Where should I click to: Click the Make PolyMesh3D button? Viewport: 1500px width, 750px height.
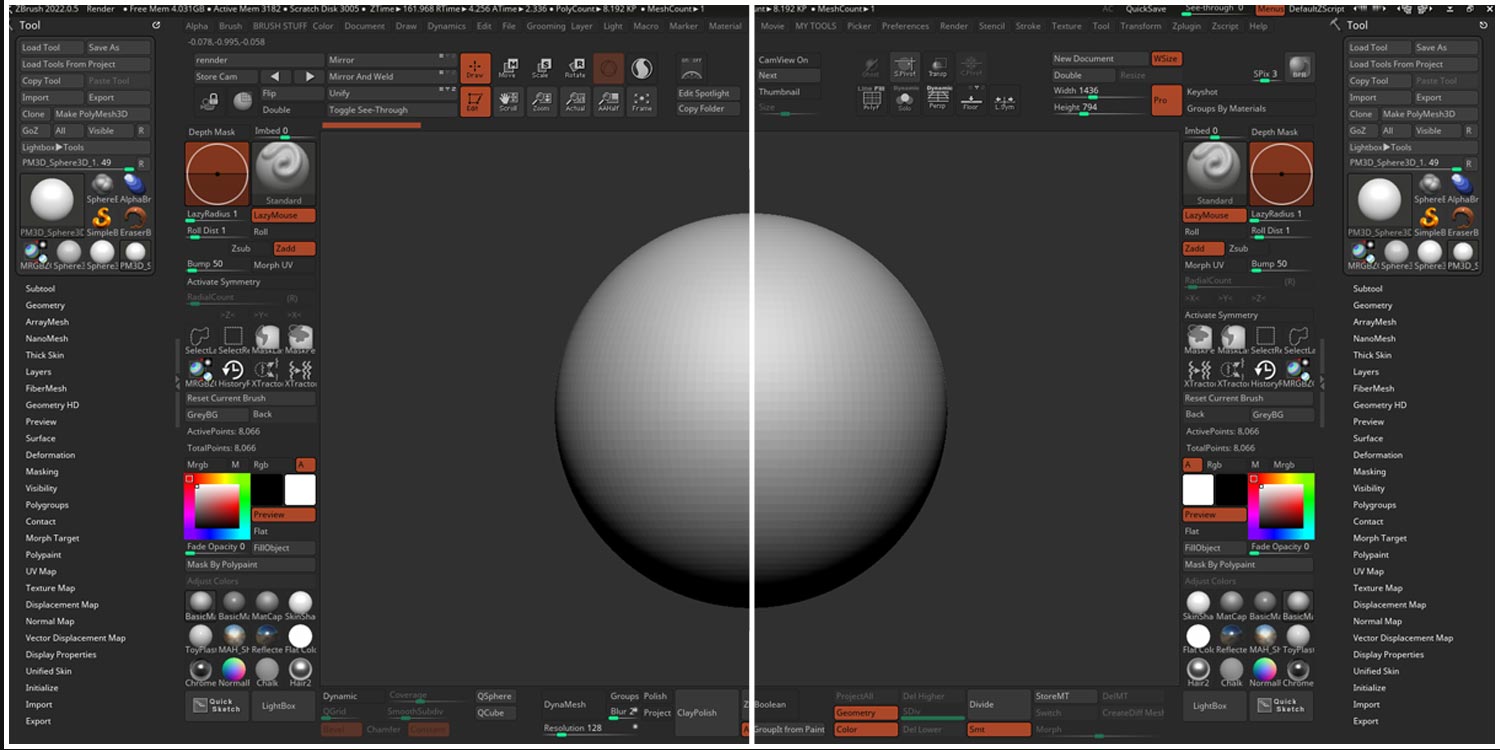point(92,114)
